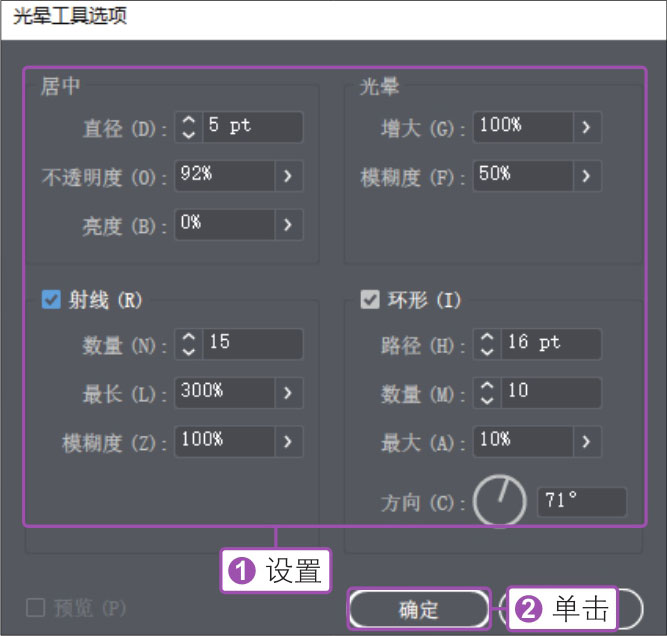This screenshot has width=667, height=636.
Task: Open the 光晕 模糊度 (F) arrow
Action: pos(587,176)
